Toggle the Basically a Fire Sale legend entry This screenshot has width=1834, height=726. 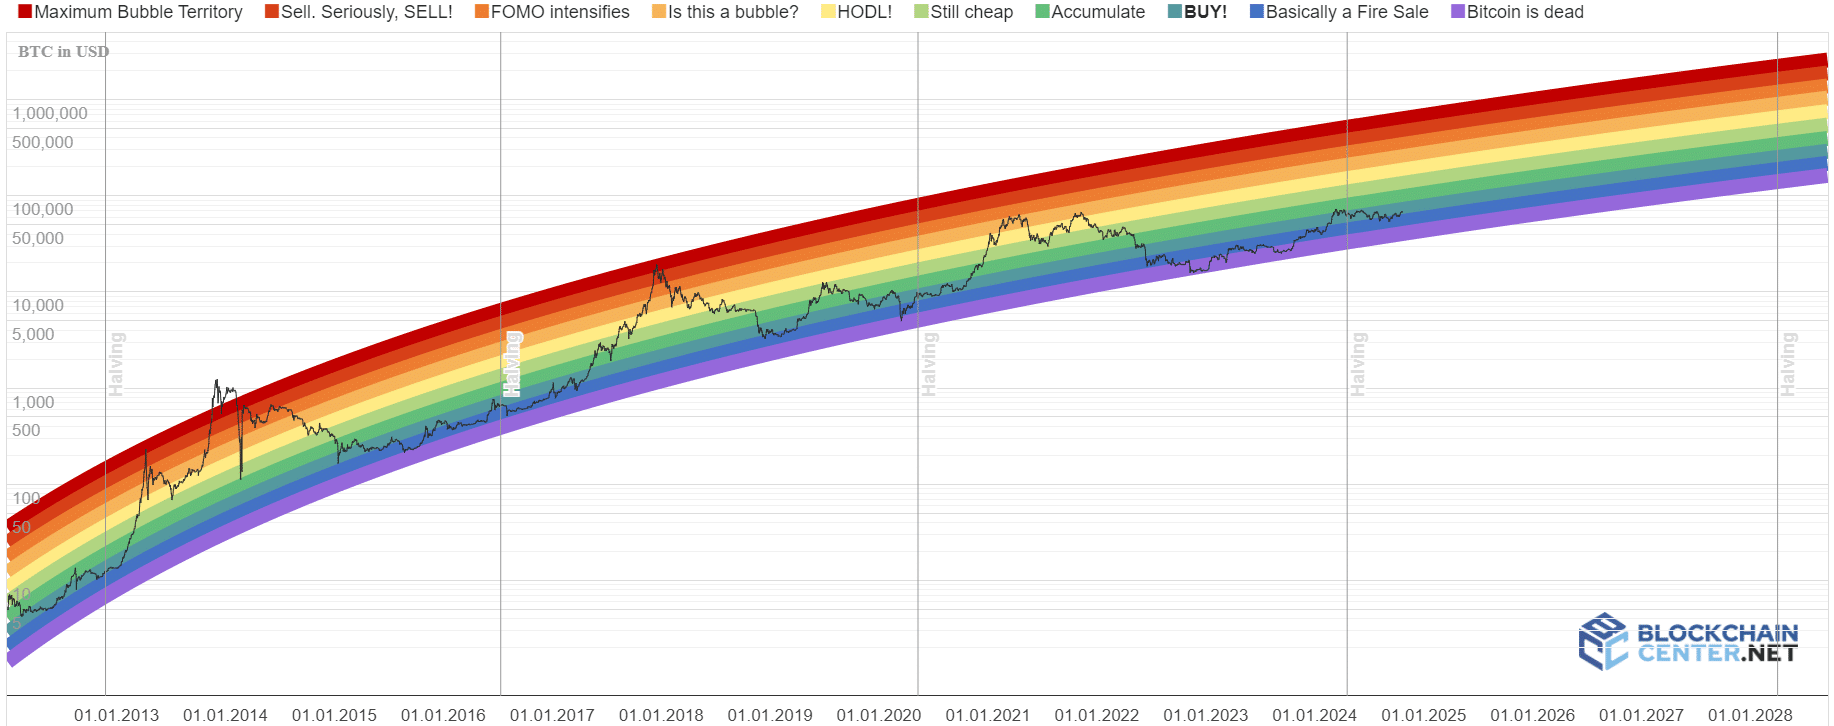[x=1339, y=12]
